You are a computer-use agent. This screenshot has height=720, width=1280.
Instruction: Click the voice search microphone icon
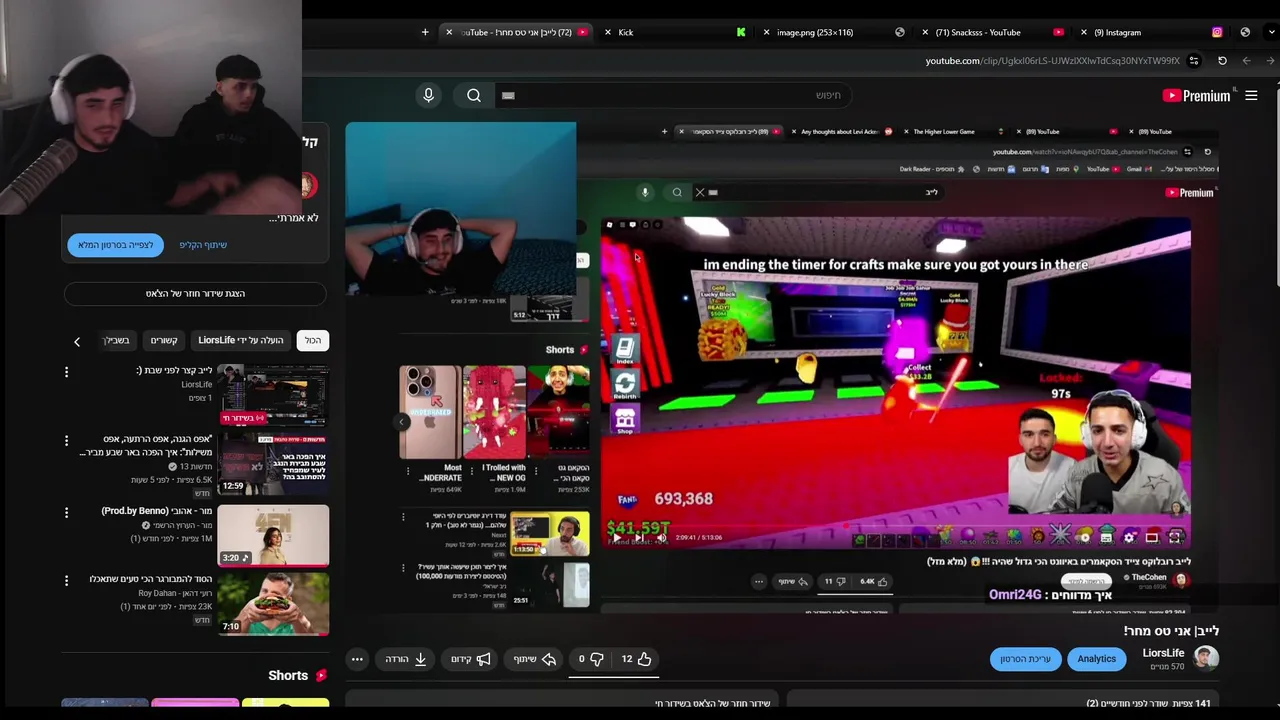pos(428,95)
